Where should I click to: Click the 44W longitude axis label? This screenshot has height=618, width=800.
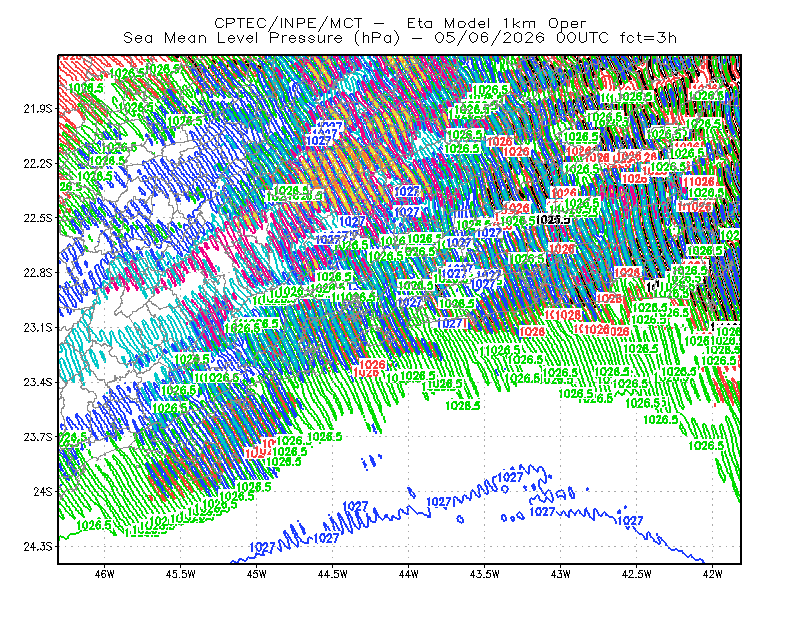tap(409, 574)
